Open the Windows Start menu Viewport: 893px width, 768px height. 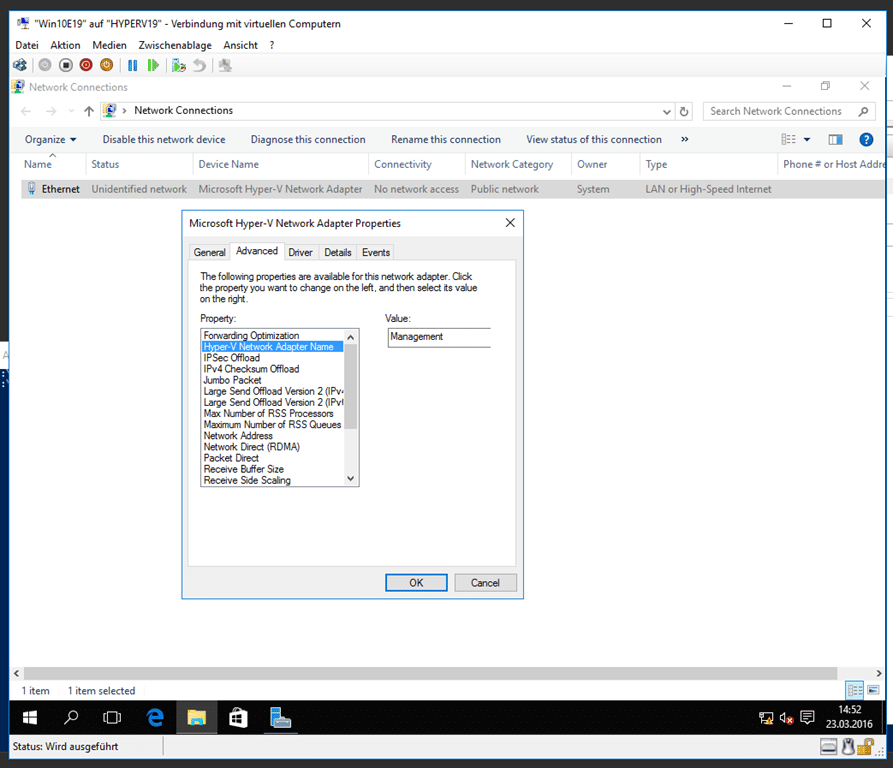coord(30,717)
